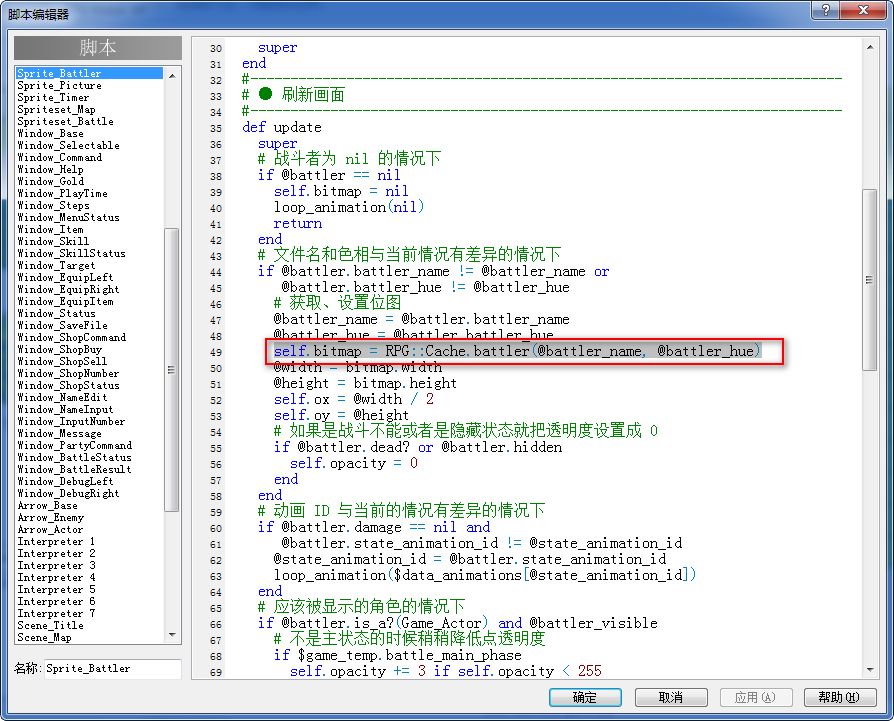Click the title bar help question mark

point(826,10)
